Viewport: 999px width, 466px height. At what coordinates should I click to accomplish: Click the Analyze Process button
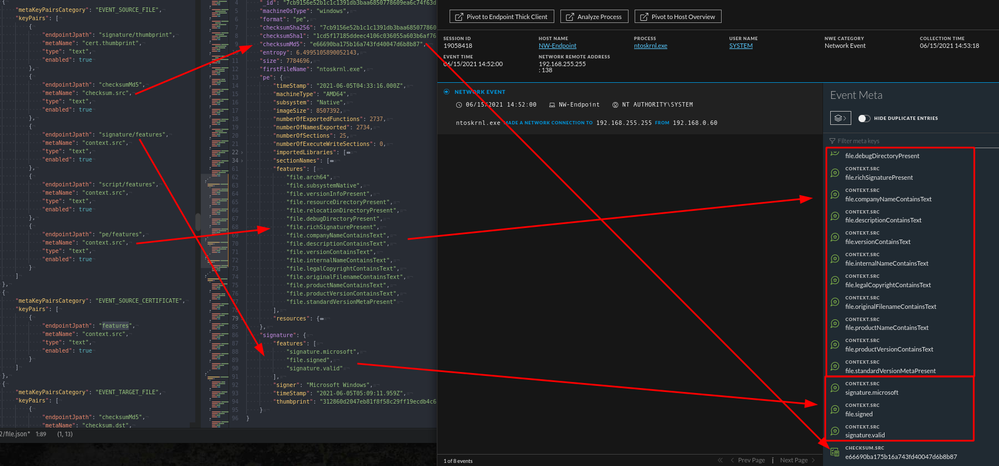pos(597,17)
